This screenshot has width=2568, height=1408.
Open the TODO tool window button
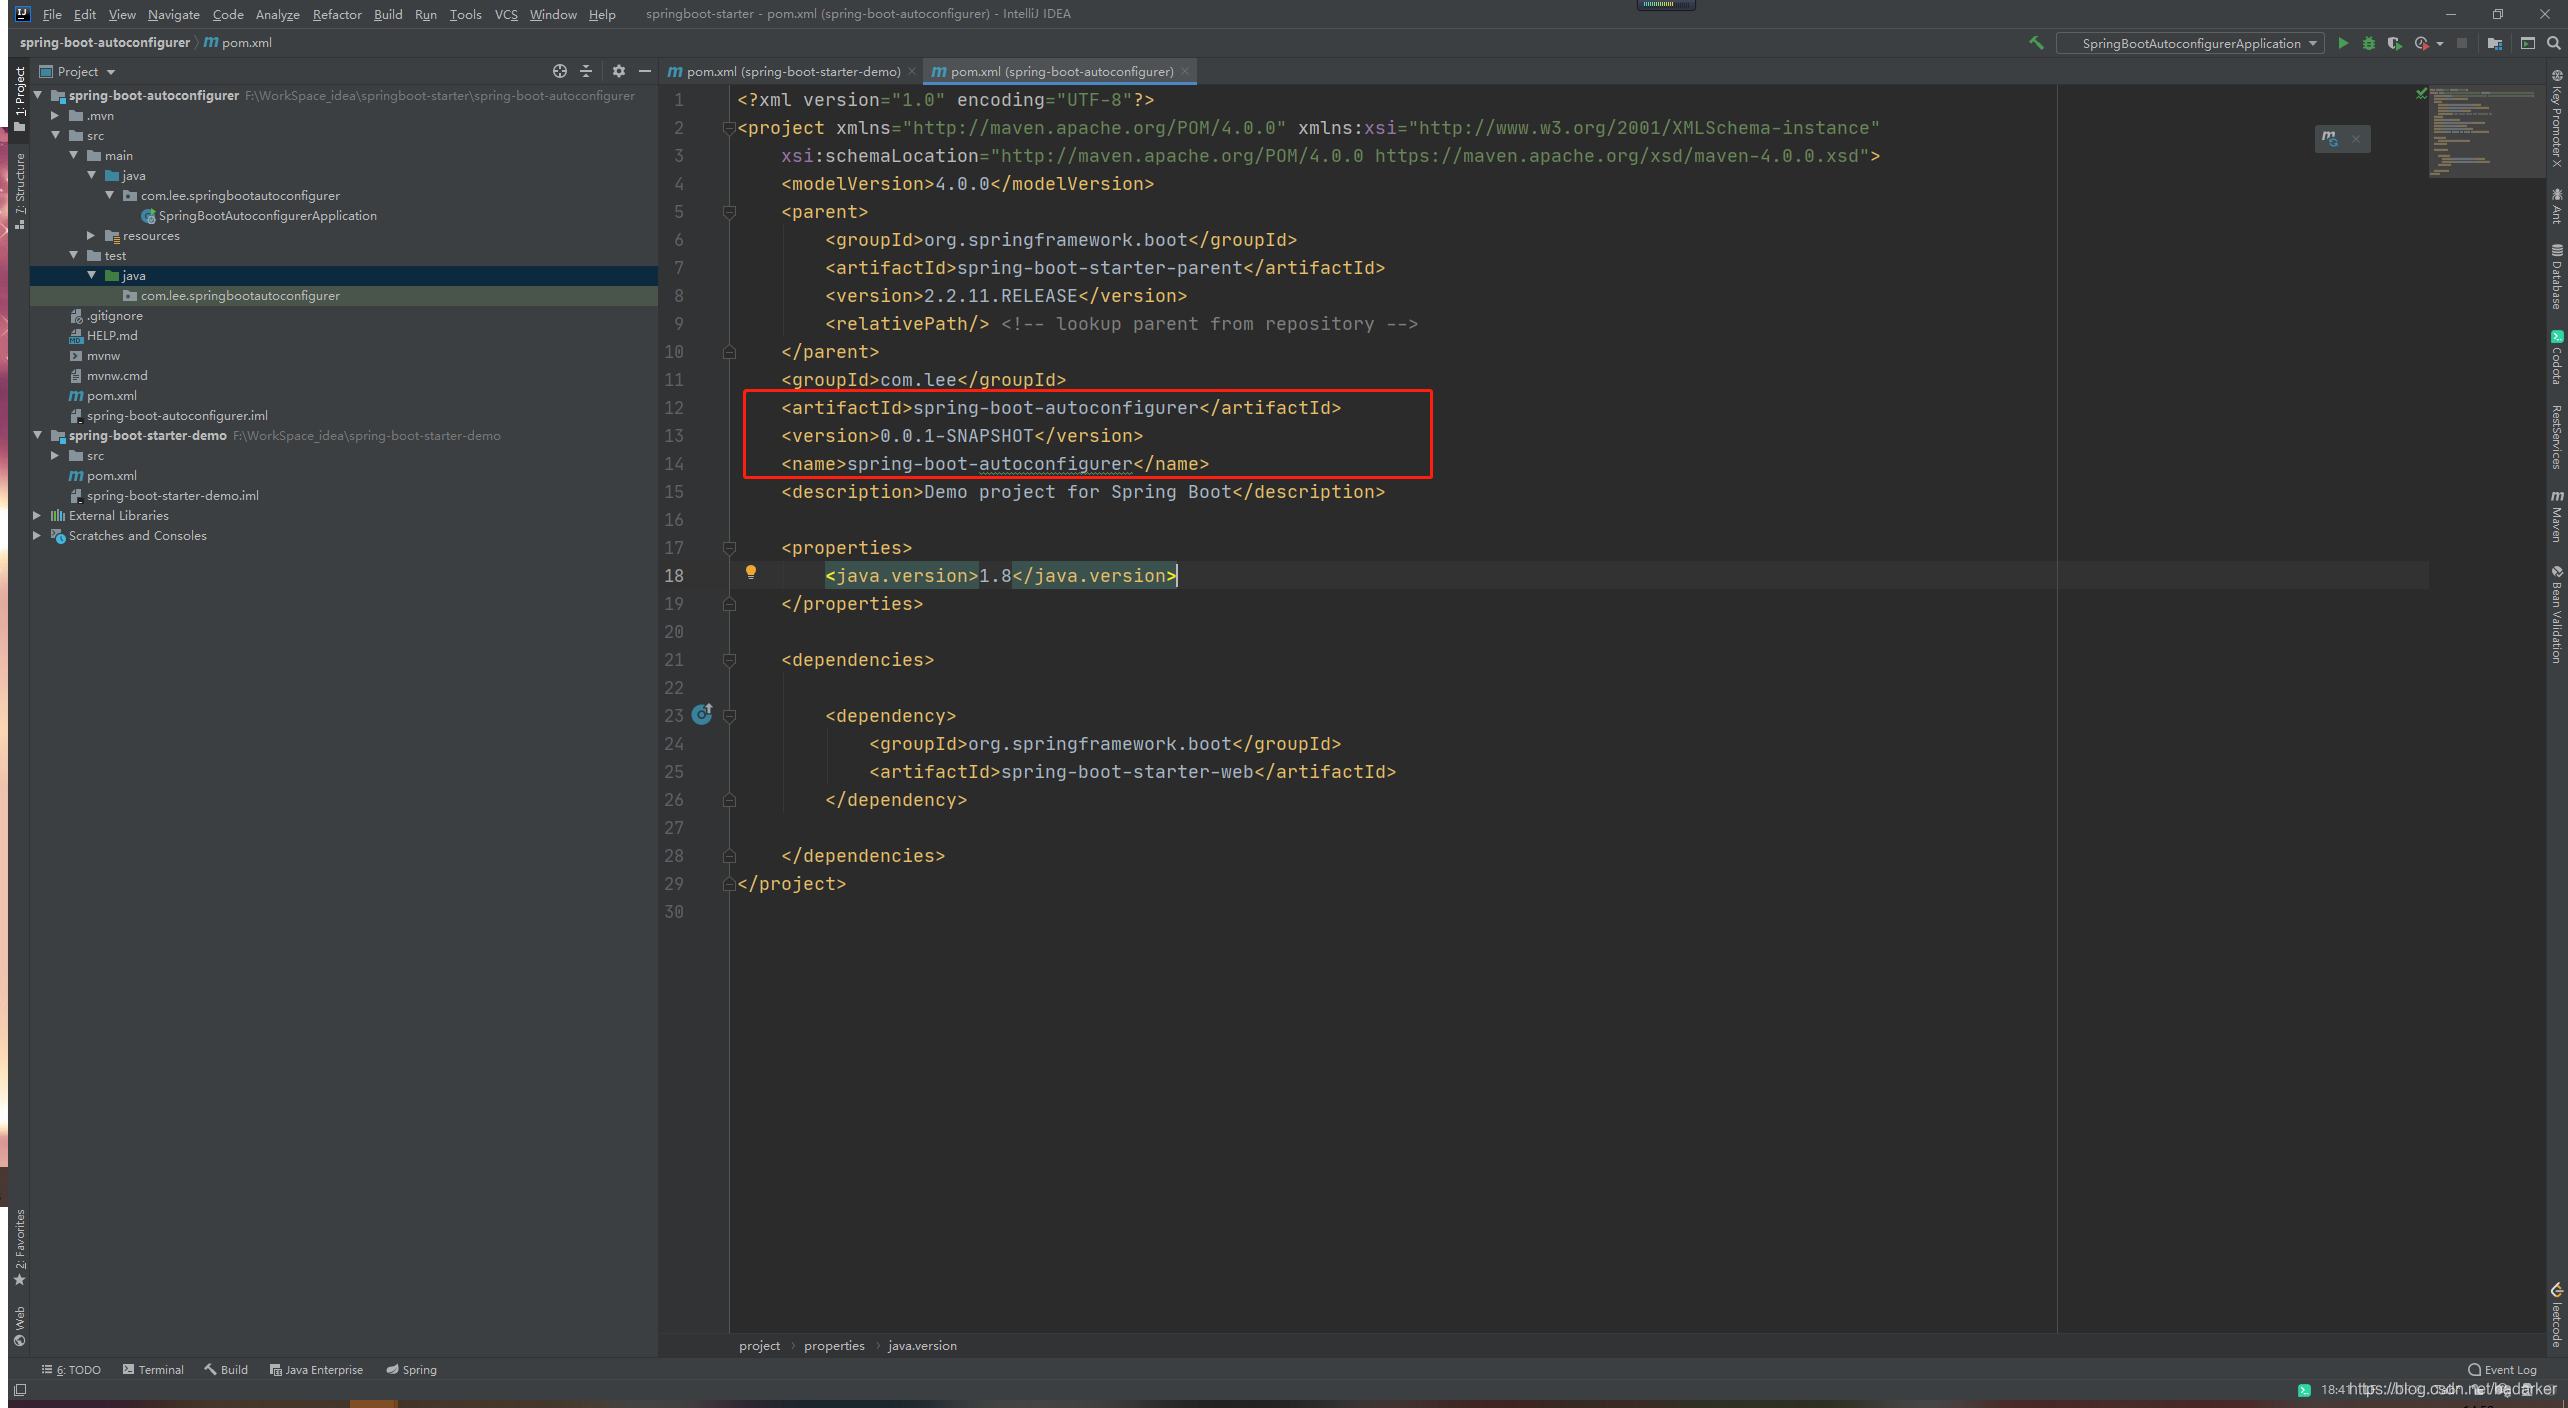(x=71, y=1369)
